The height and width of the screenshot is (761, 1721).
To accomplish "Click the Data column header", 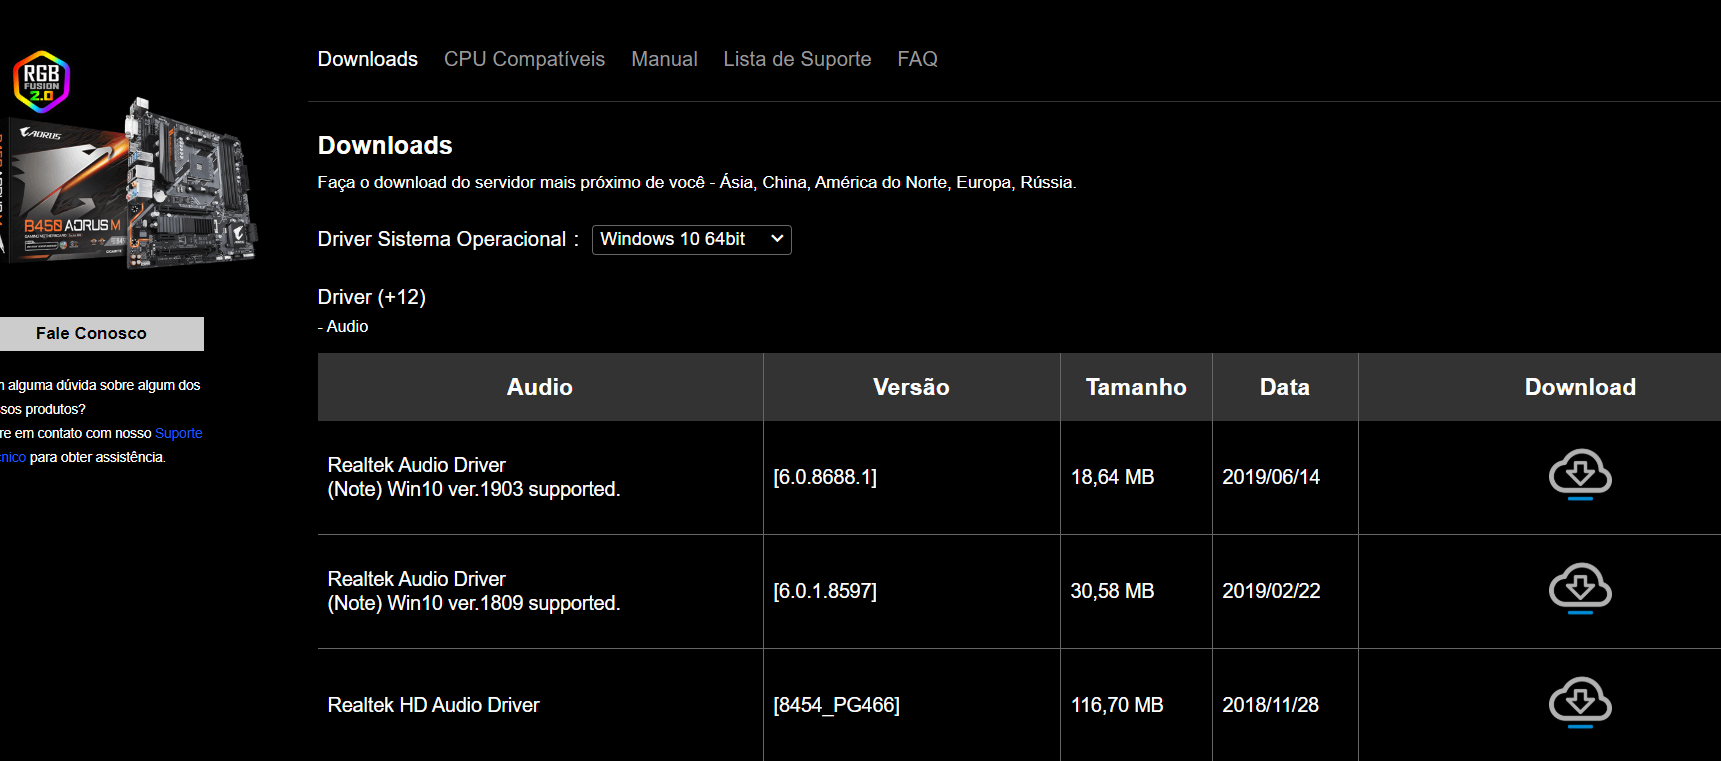I will tap(1284, 387).
